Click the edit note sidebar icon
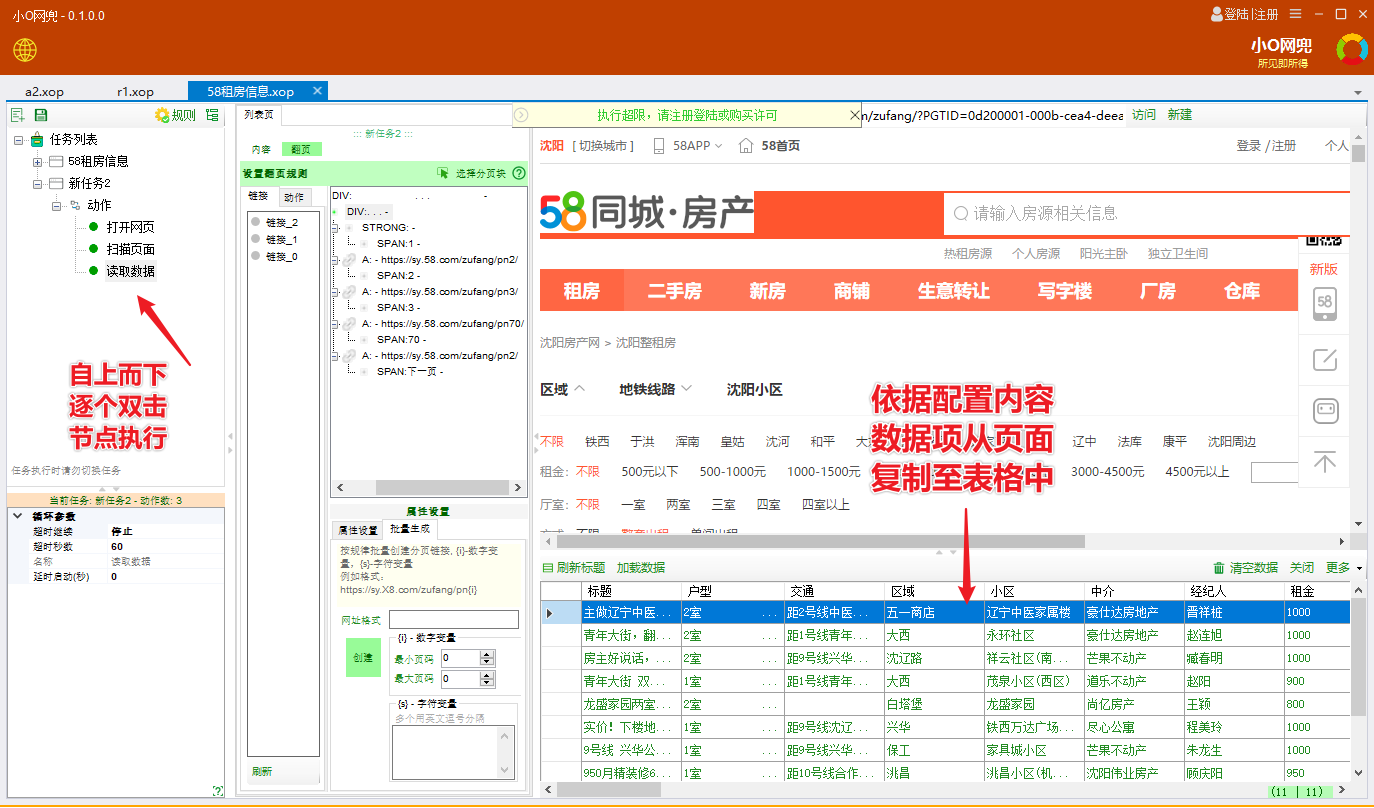1374x808 pixels. point(1324,359)
